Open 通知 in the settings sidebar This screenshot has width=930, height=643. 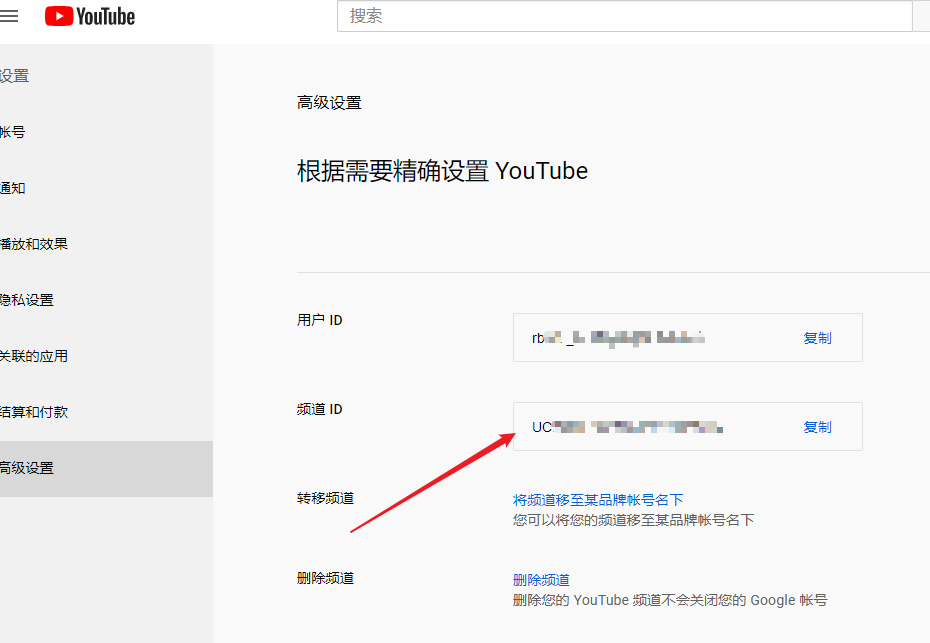(x=106, y=188)
